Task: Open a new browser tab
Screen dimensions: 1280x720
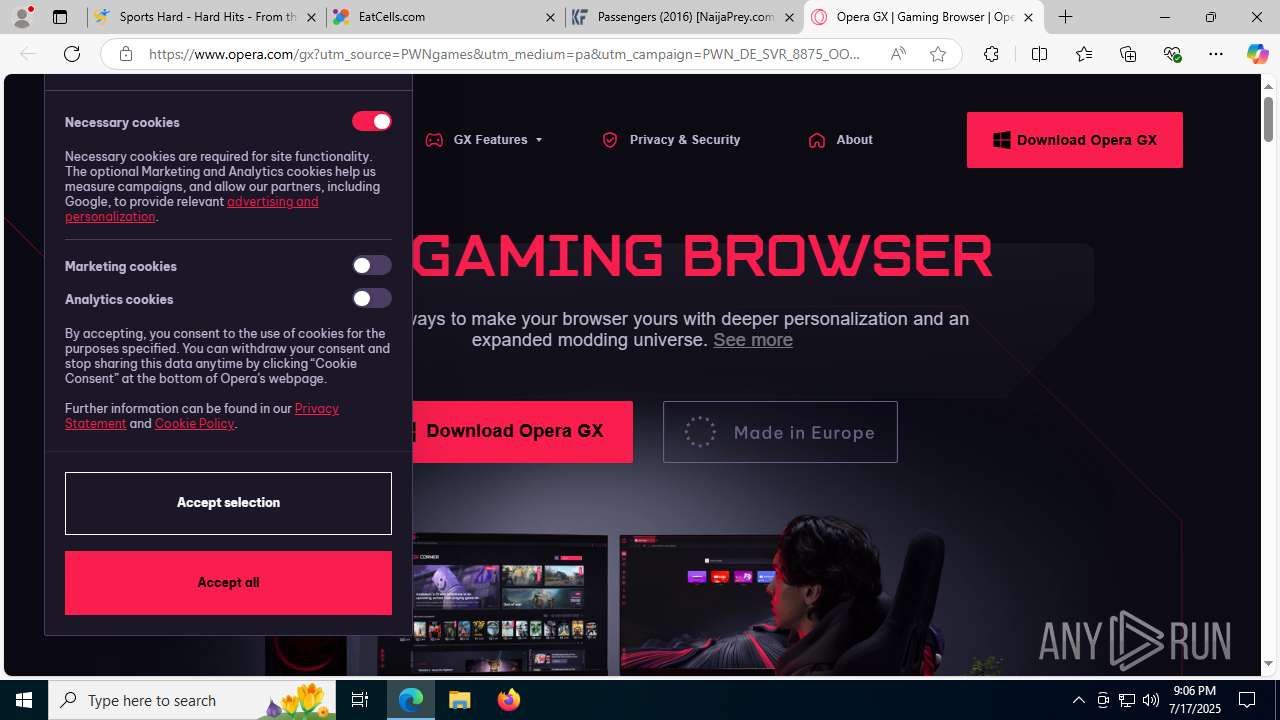Action: 1066,17
